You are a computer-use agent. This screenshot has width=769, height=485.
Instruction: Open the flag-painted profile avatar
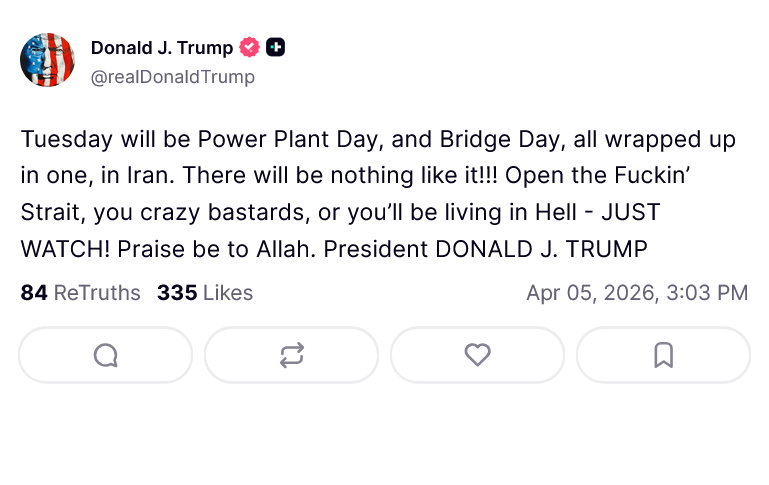pos(47,60)
